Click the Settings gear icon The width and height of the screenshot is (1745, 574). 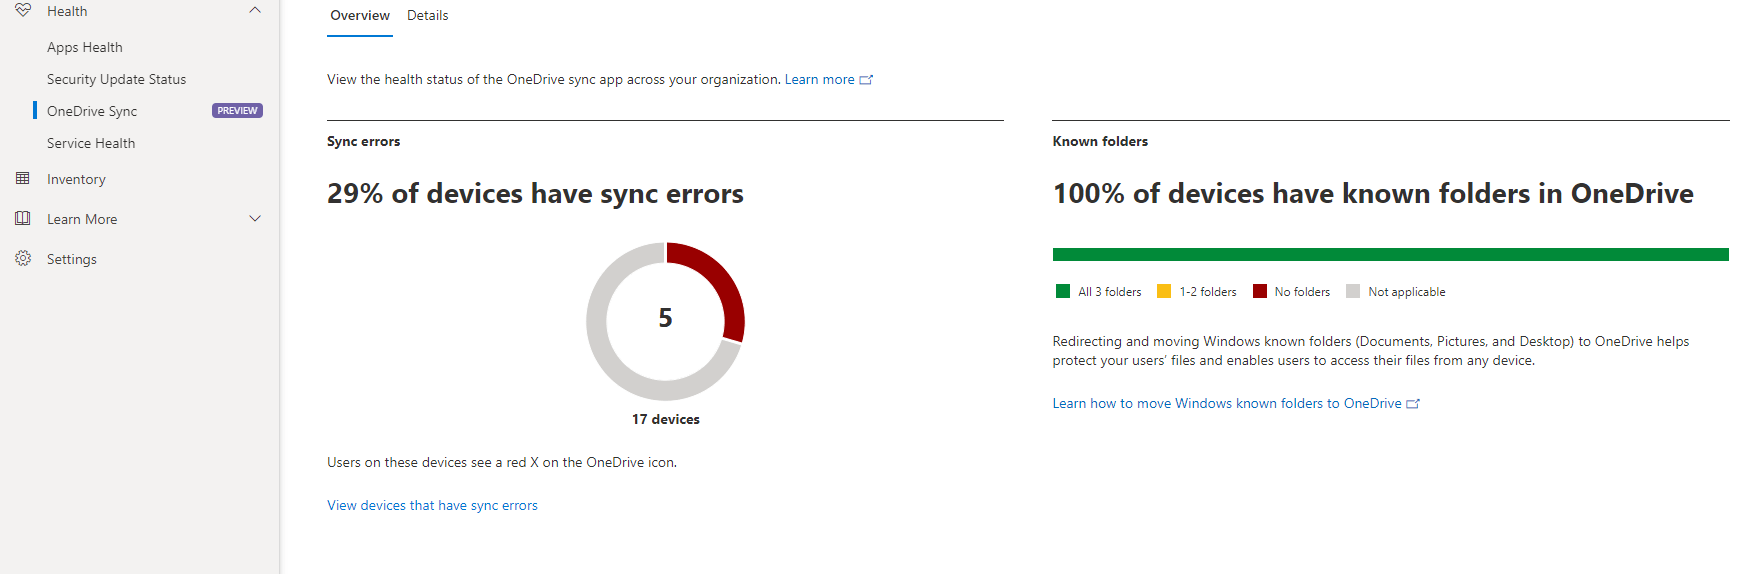[23, 258]
